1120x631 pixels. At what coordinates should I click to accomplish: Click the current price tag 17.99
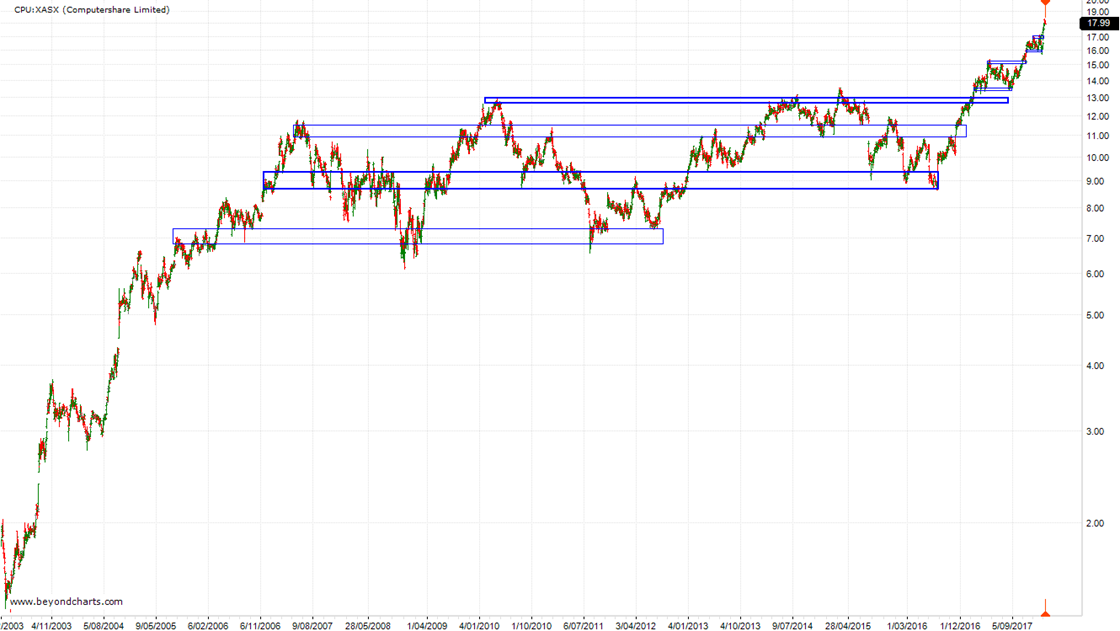1100,23
